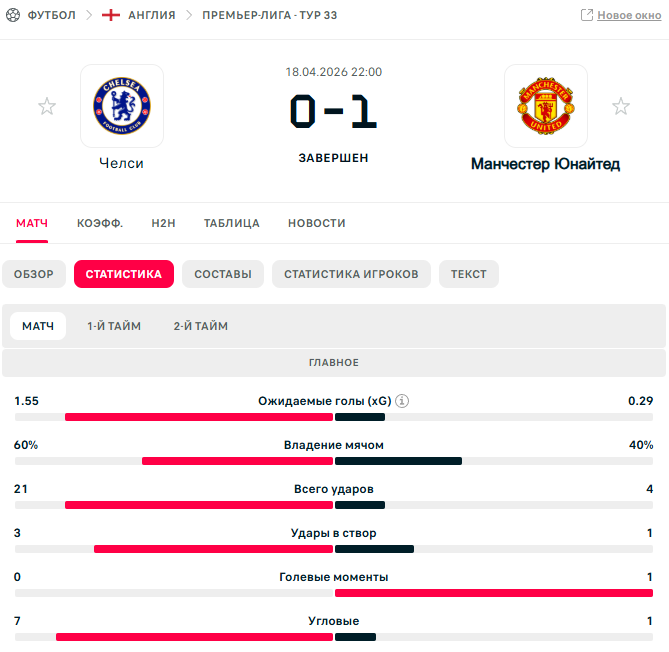Switch to the H2H tab
The height and width of the screenshot is (652, 669).
[163, 223]
